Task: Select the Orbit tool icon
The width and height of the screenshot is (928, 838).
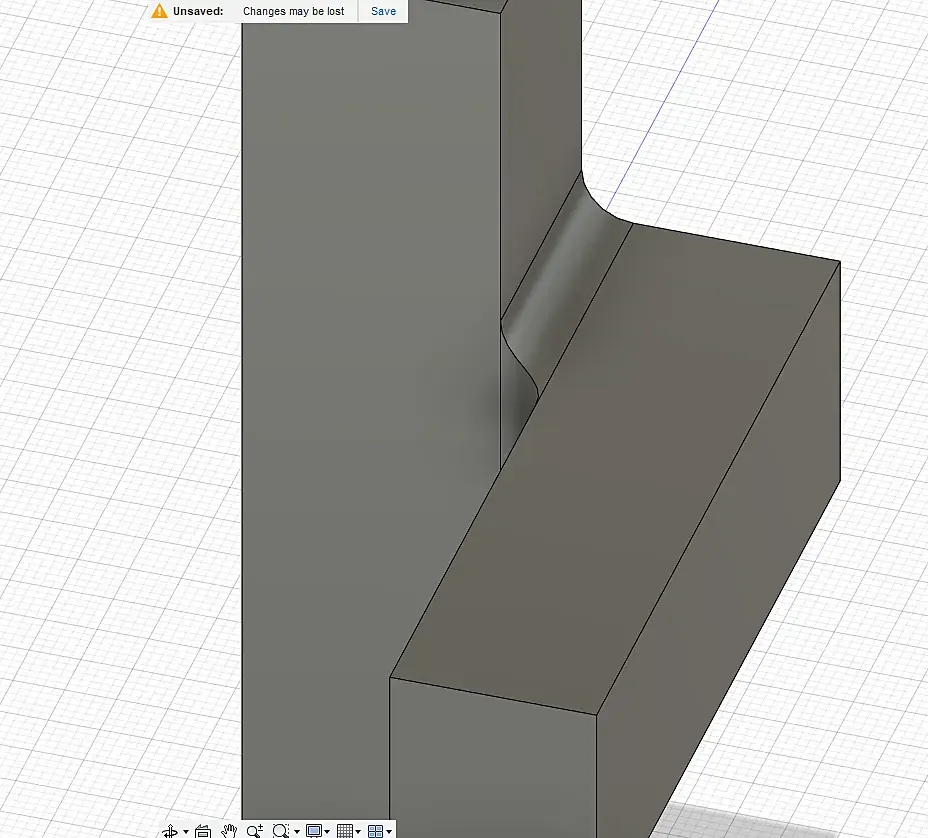Action: point(170,831)
